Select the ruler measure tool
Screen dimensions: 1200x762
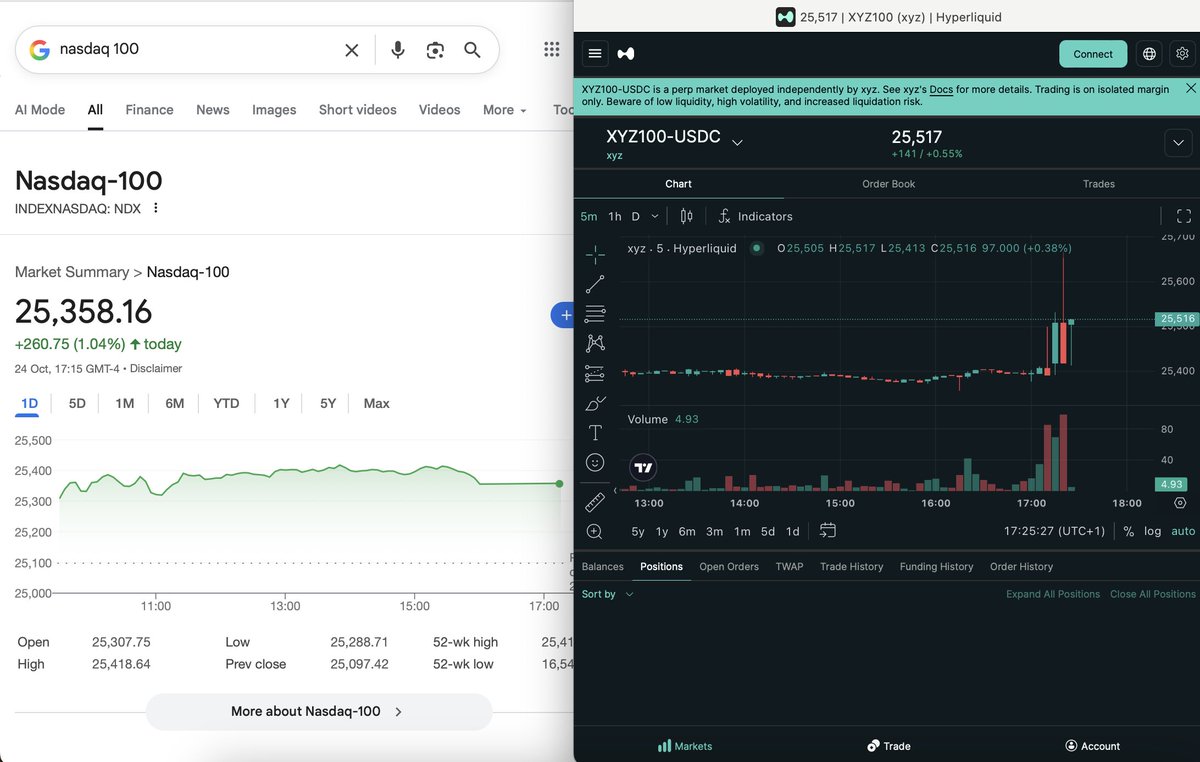[595, 502]
